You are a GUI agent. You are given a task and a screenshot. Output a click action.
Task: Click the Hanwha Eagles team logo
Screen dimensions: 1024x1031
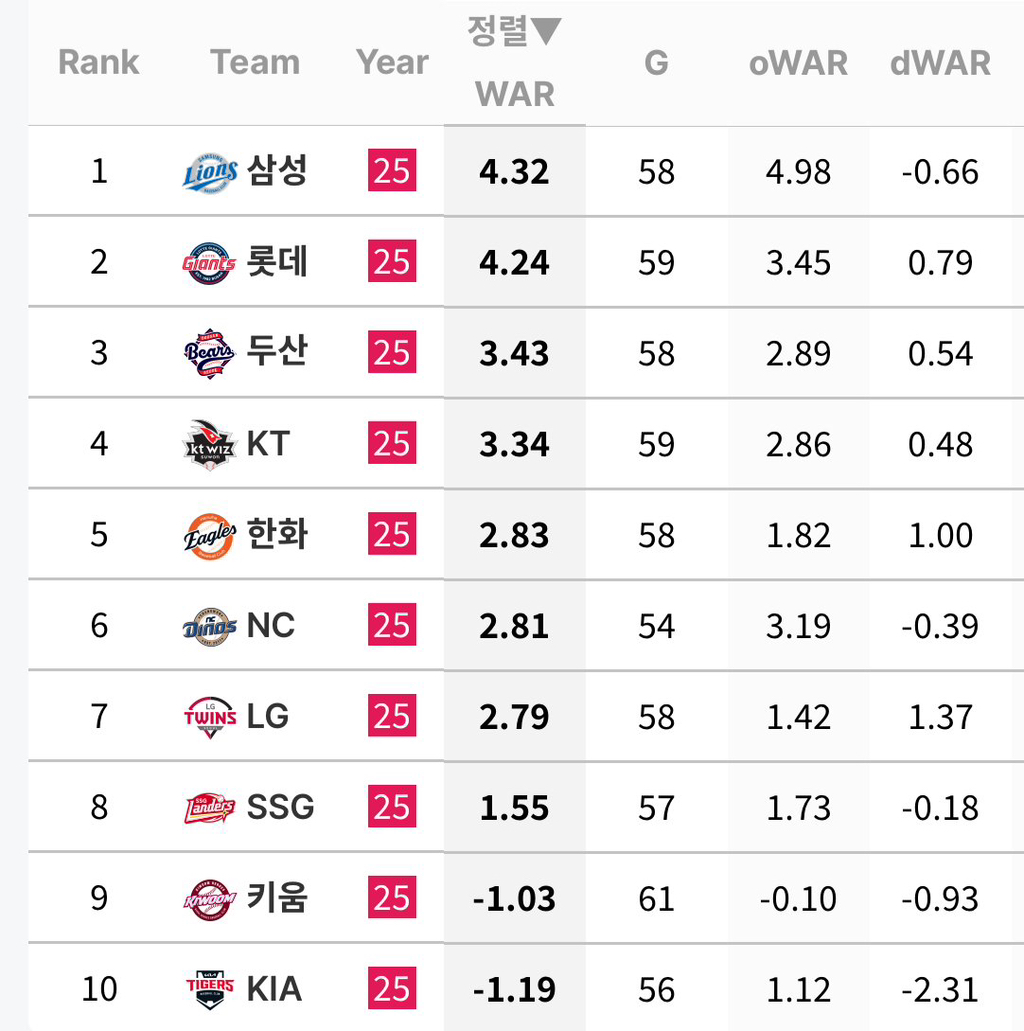(210, 536)
